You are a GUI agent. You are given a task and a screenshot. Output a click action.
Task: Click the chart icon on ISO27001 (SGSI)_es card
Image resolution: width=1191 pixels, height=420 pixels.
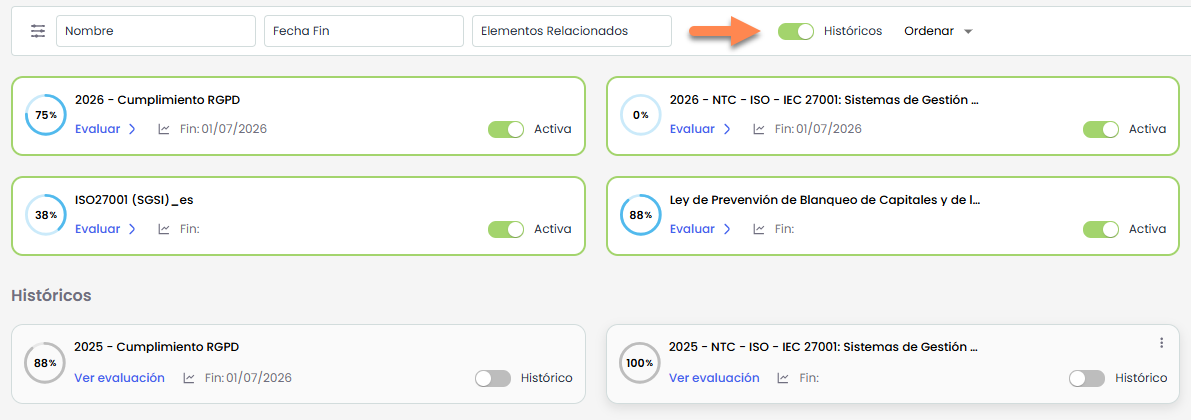[164, 229]
